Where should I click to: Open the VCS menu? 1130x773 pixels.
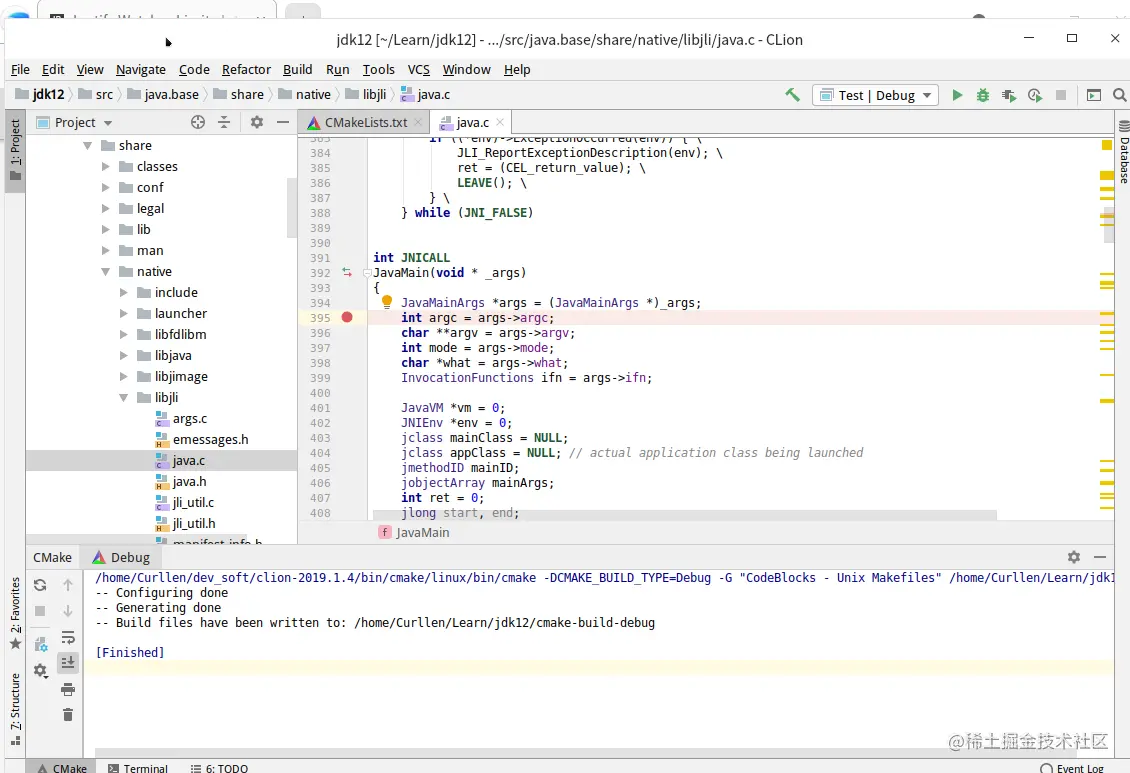pyautogui.click(x=419, y=70)
